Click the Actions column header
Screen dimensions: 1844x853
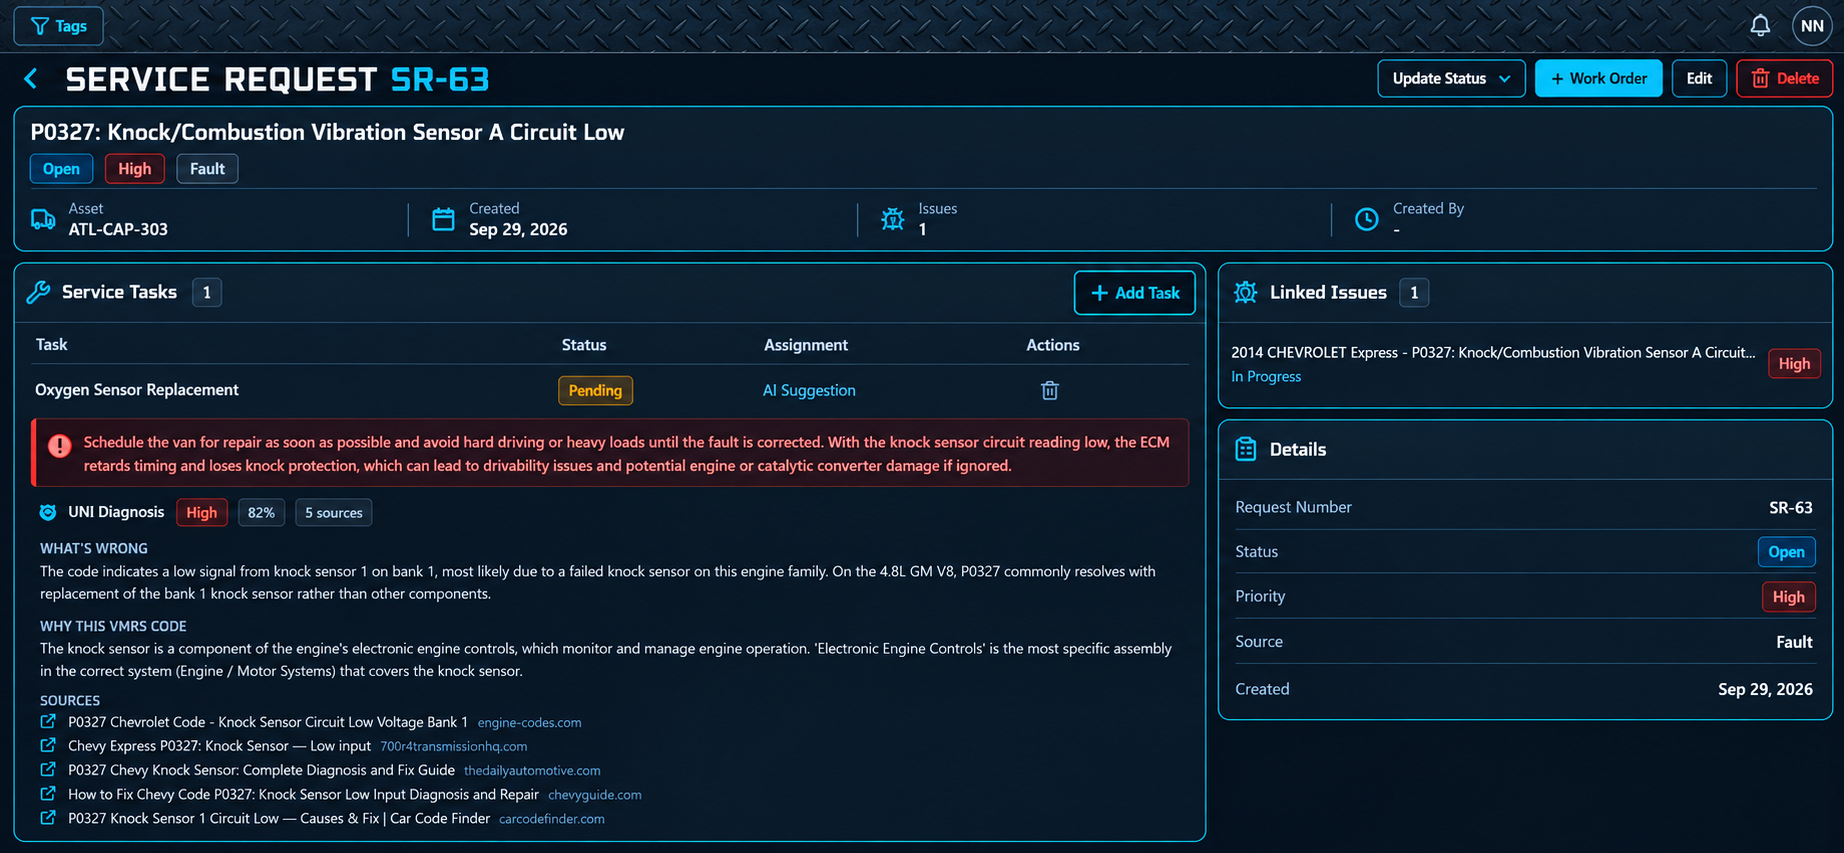coord(1053,345)
